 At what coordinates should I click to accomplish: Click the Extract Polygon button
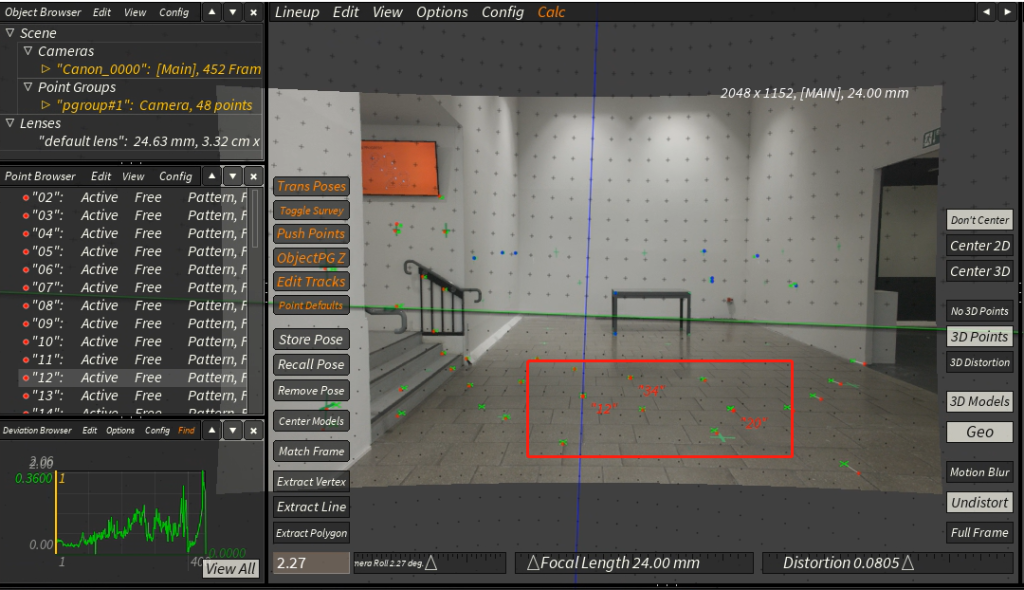(311, 533)
